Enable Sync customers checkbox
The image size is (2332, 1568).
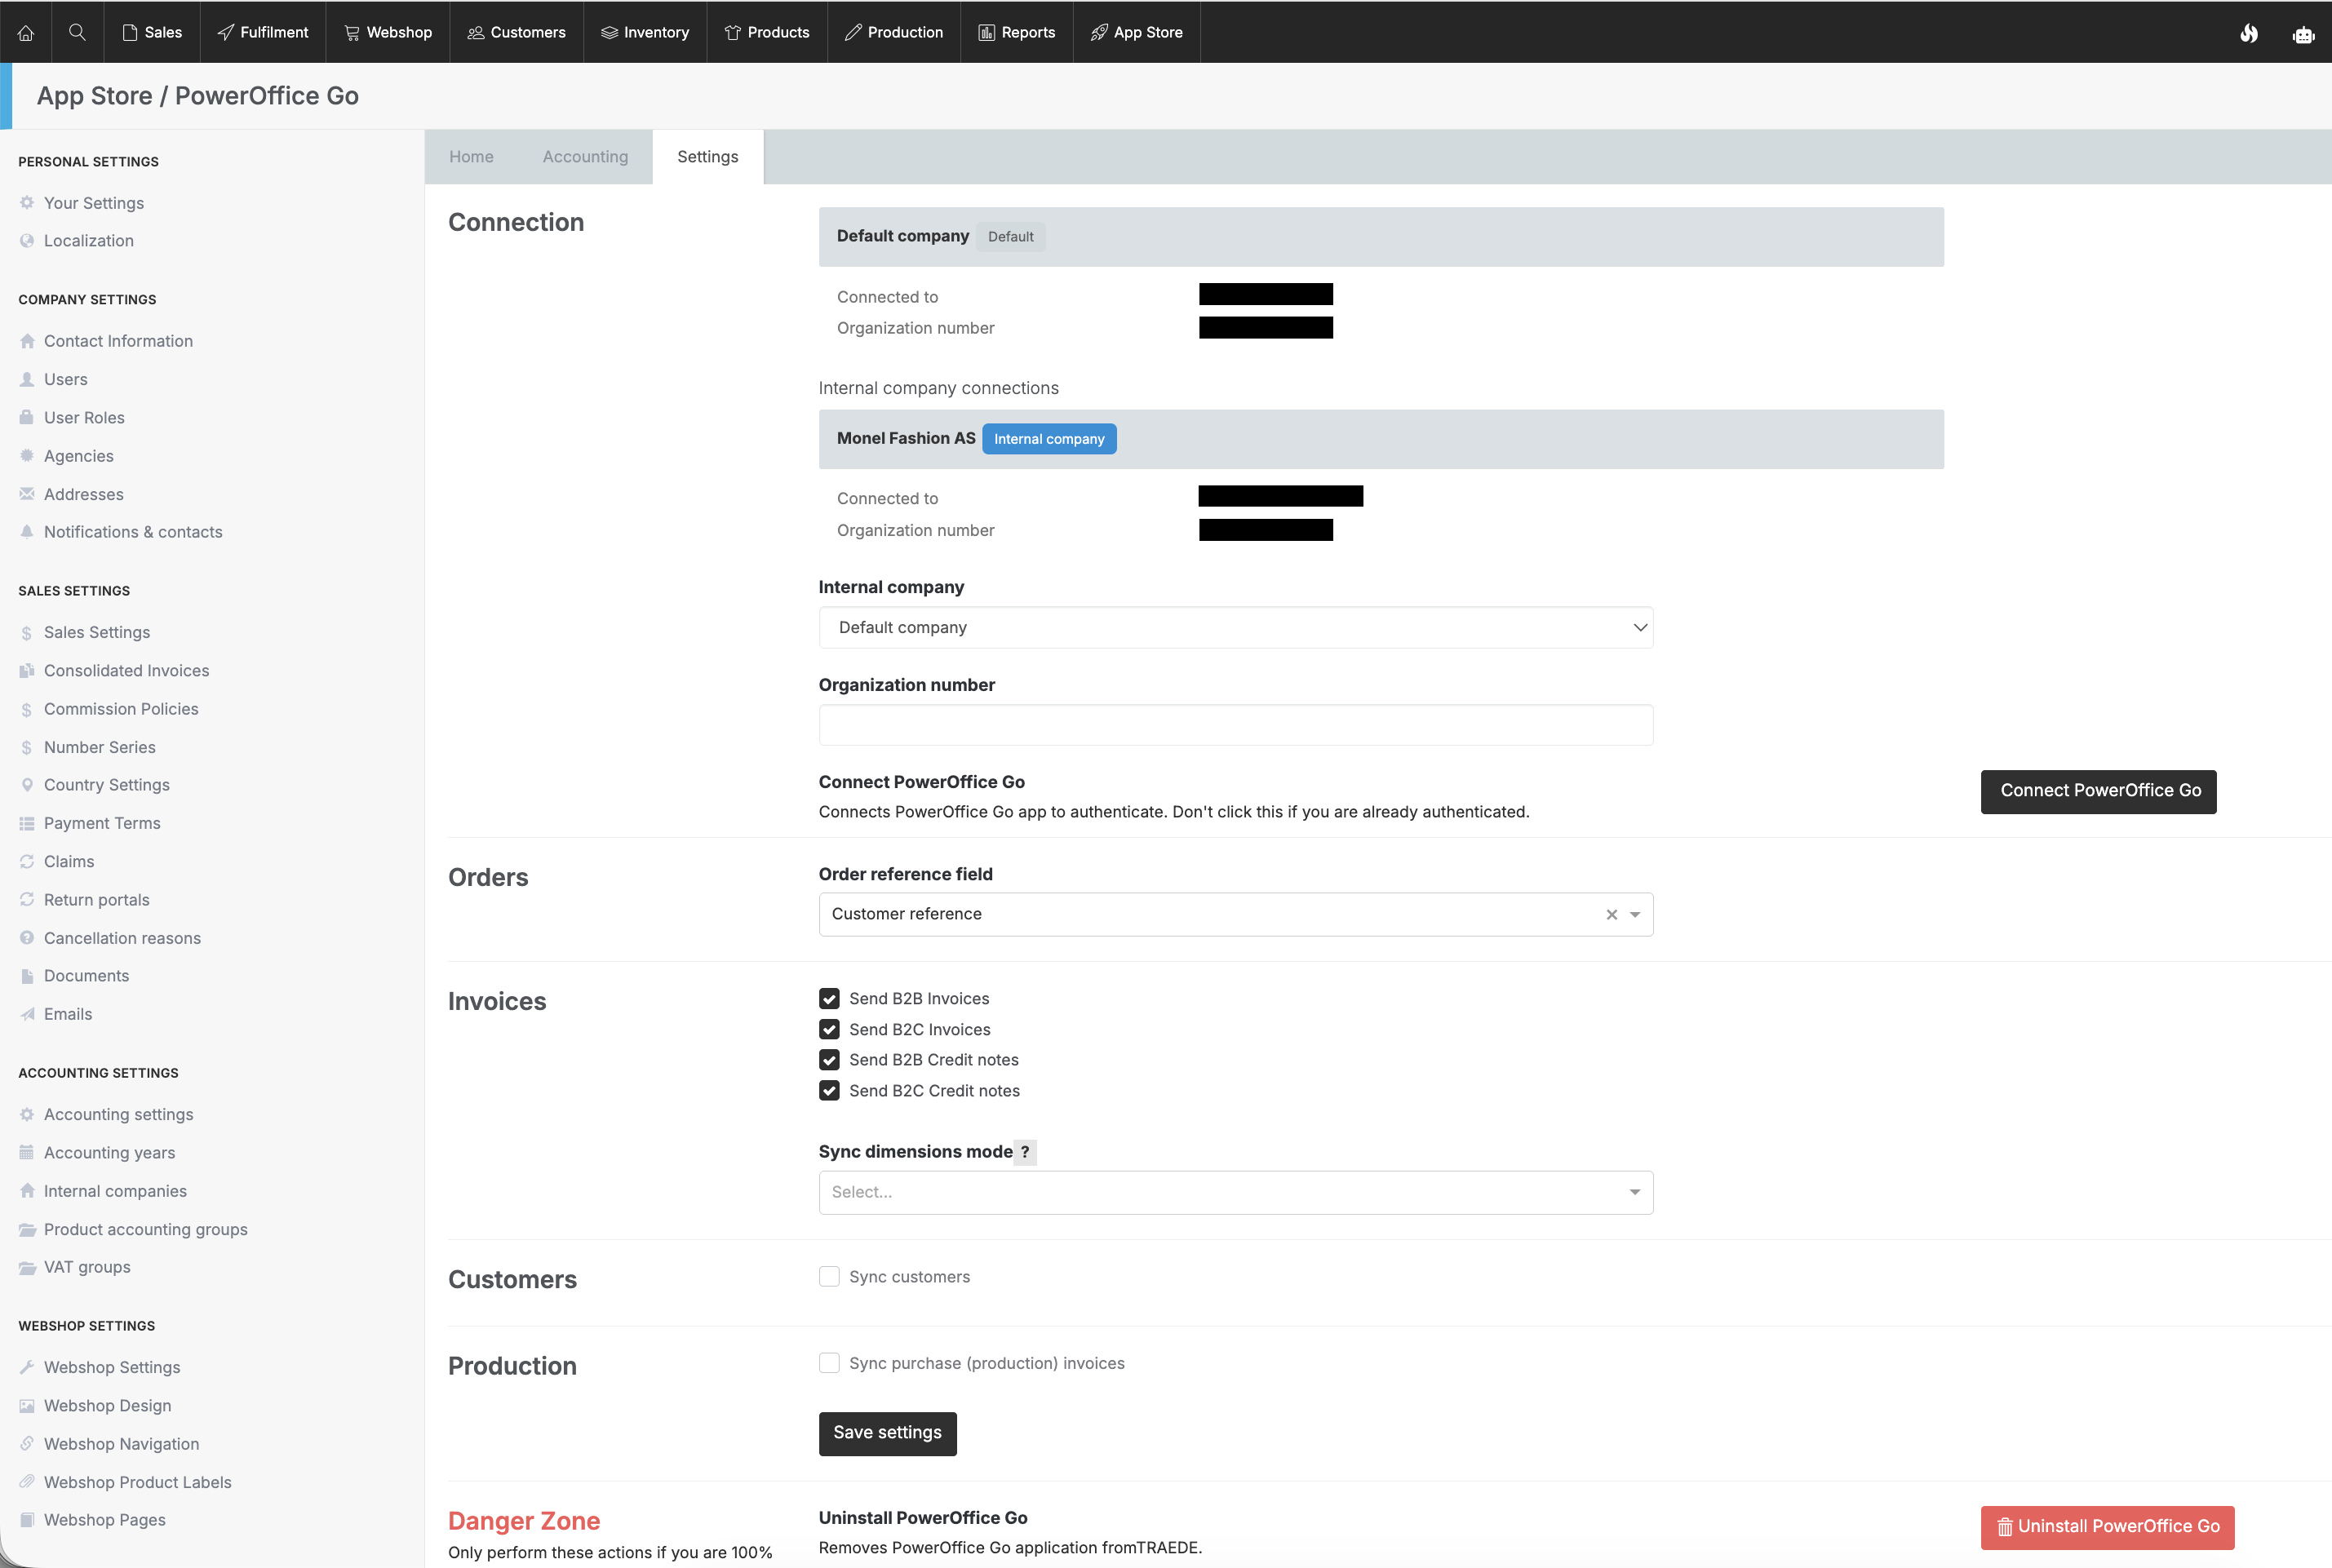coord(829,1277)
